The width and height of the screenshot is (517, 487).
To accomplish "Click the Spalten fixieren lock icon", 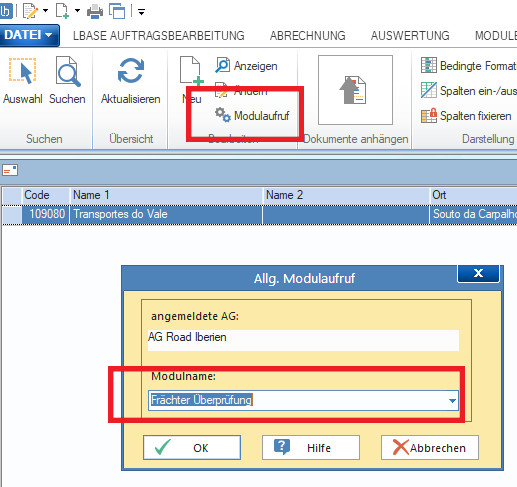I will tap(429, 115).
